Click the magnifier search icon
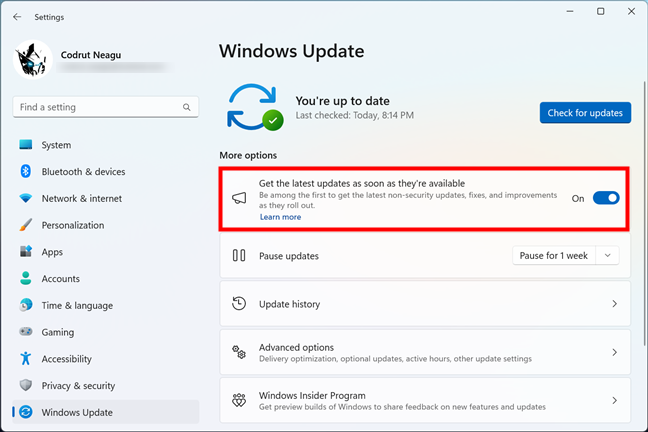 (x=187, y=107)
